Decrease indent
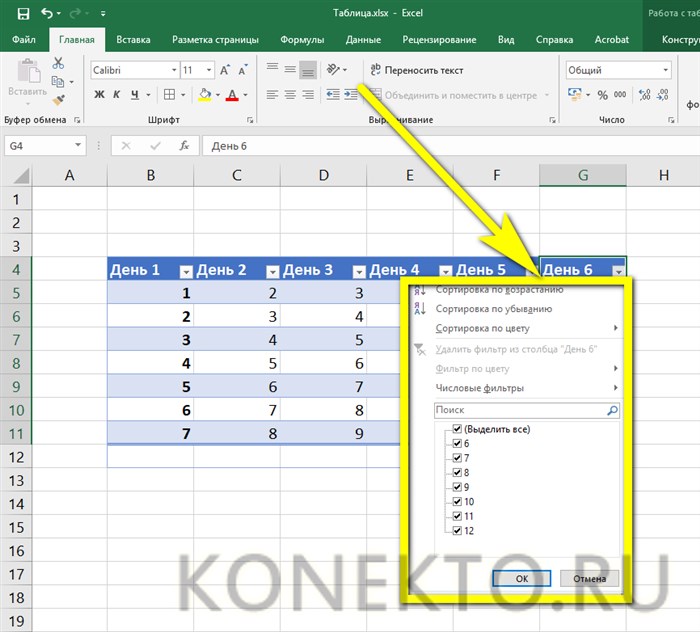 (x=333, y=95)
